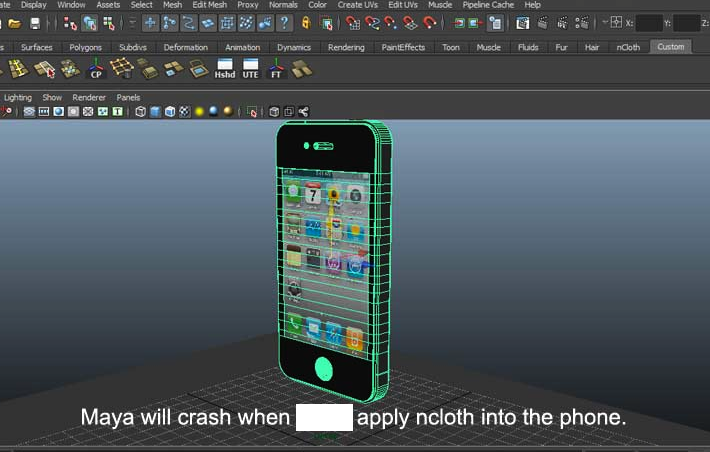Toggle textured checker display icon
This screenshot has height=452, width=710.
[184, 111]
